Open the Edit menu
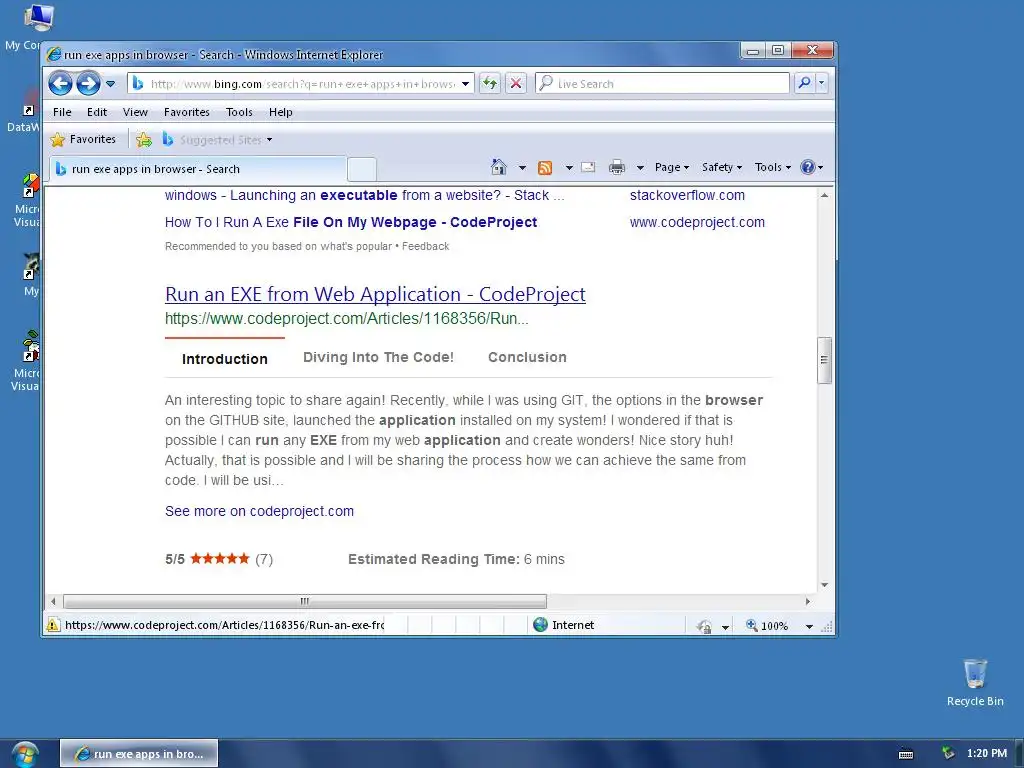 click(97, 112)
